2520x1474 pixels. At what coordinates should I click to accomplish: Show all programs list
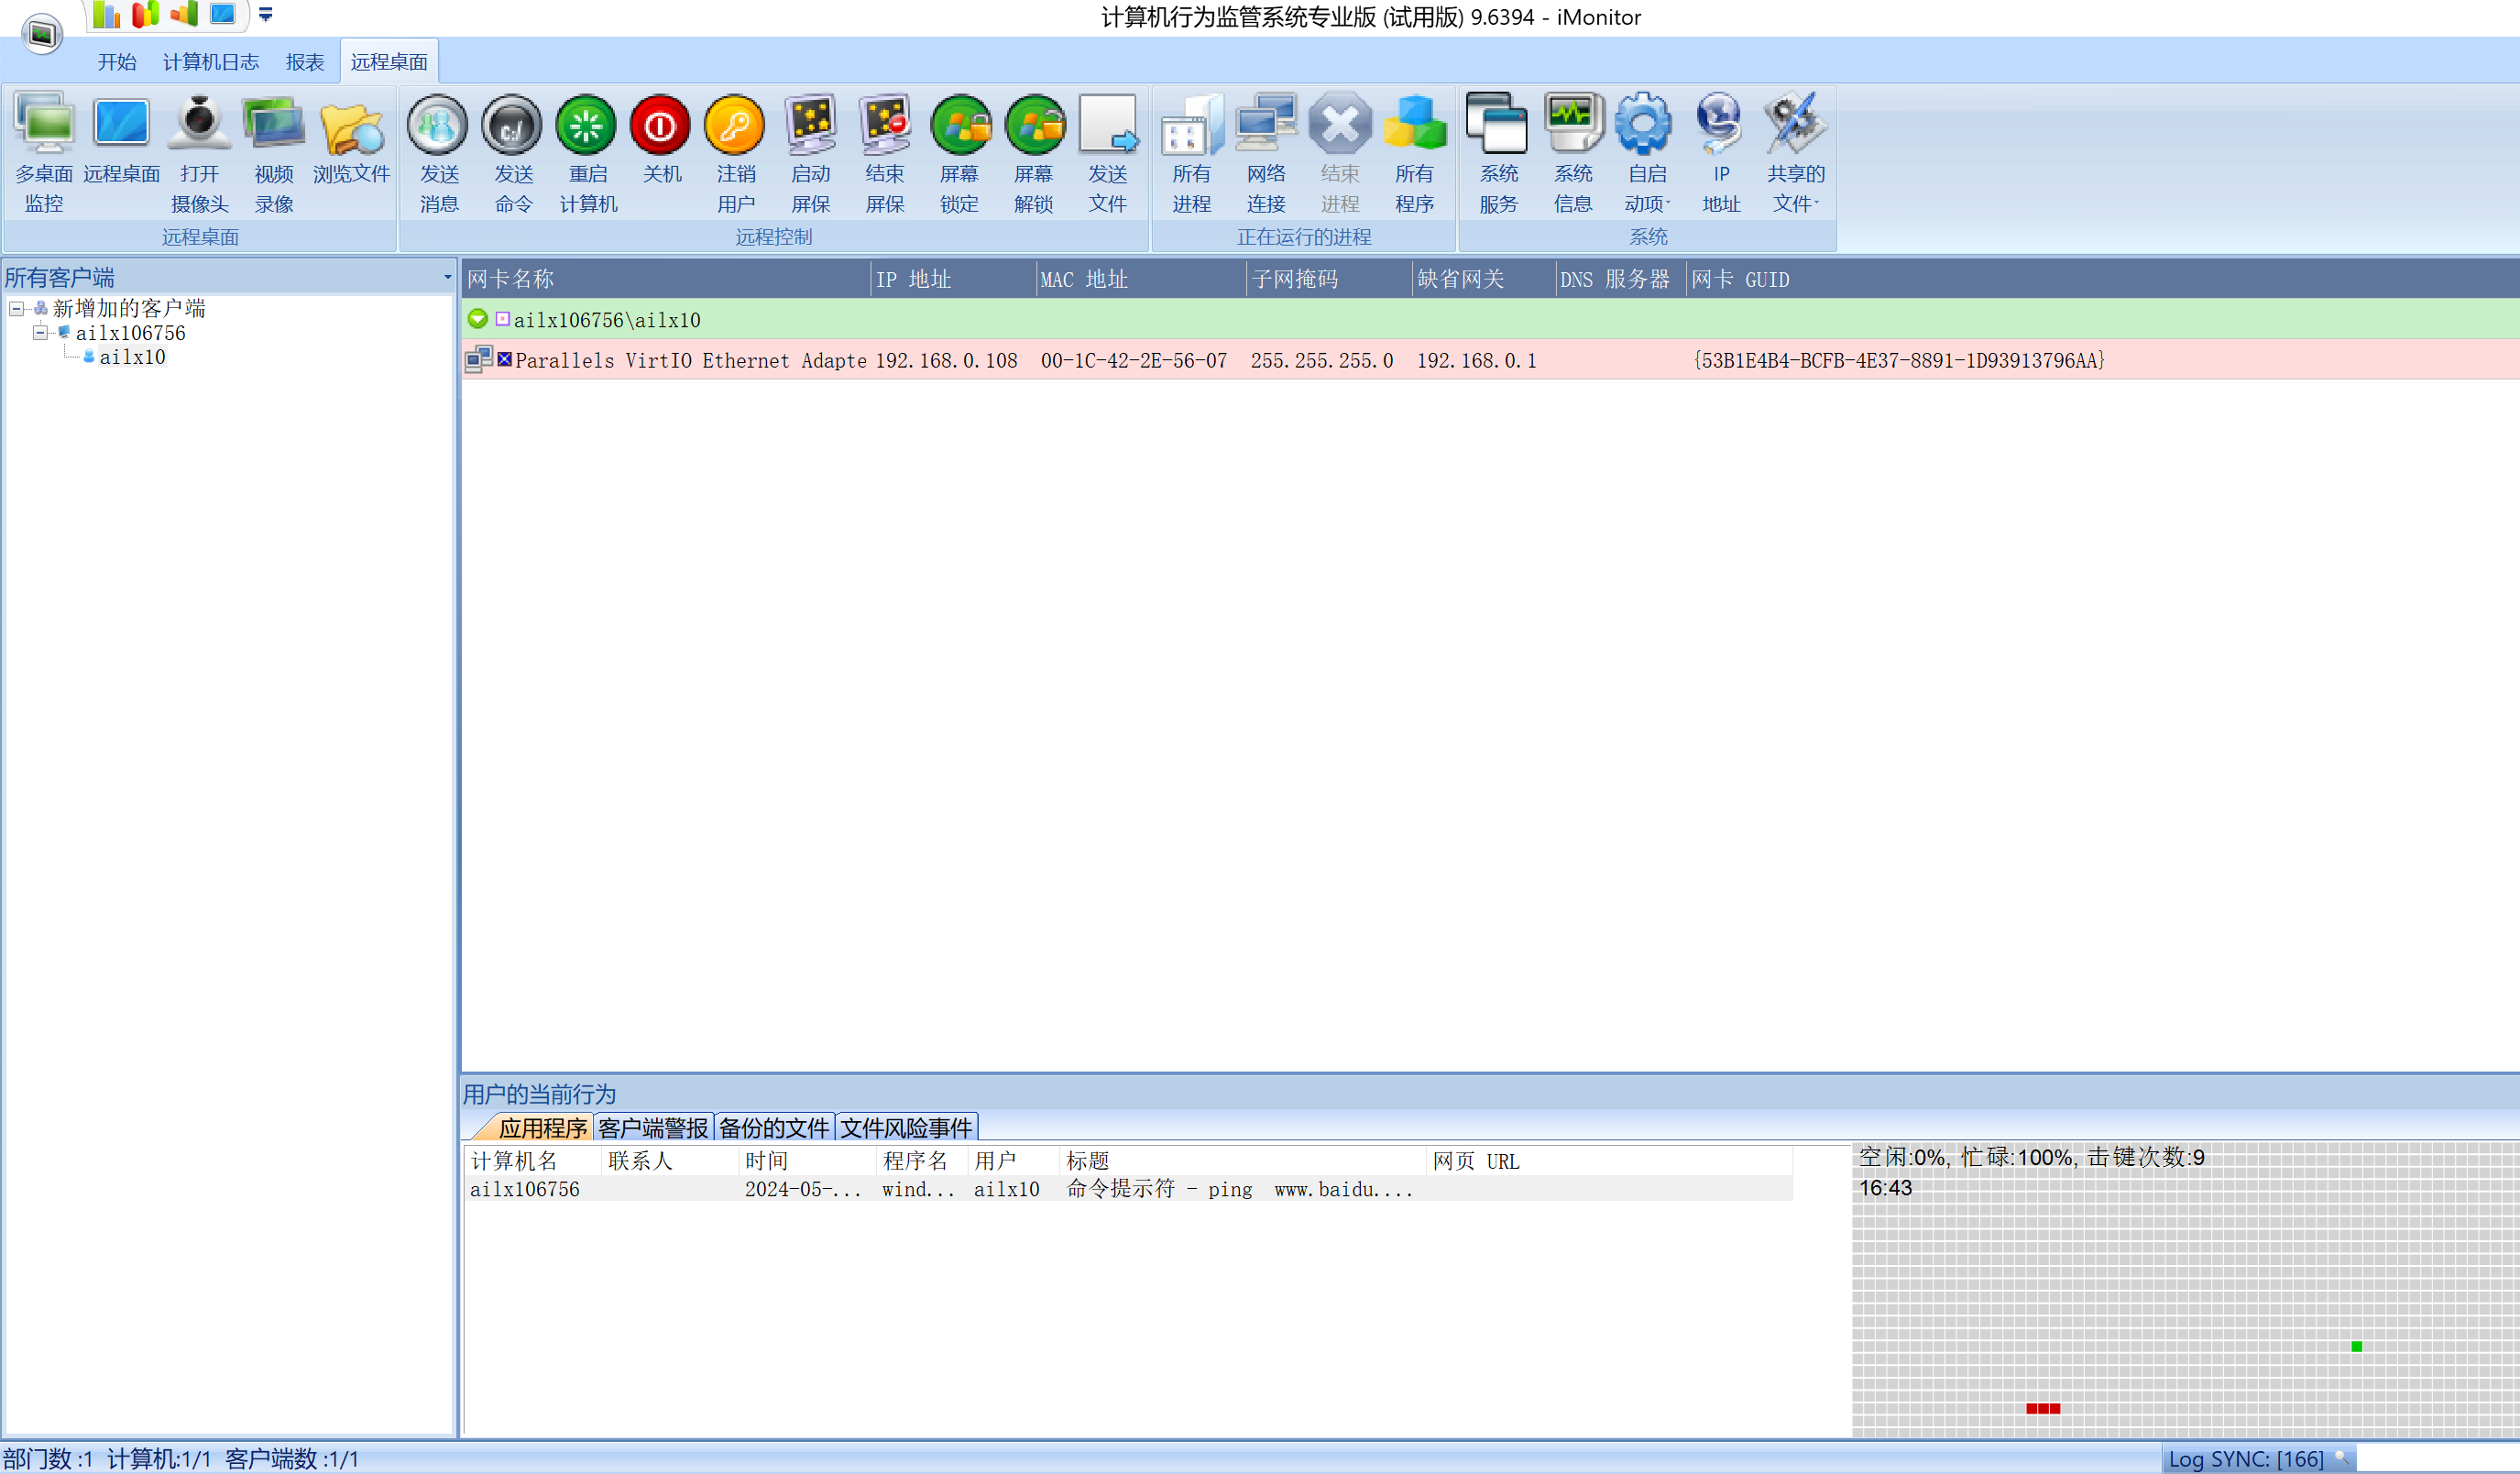click(1415, 153)
